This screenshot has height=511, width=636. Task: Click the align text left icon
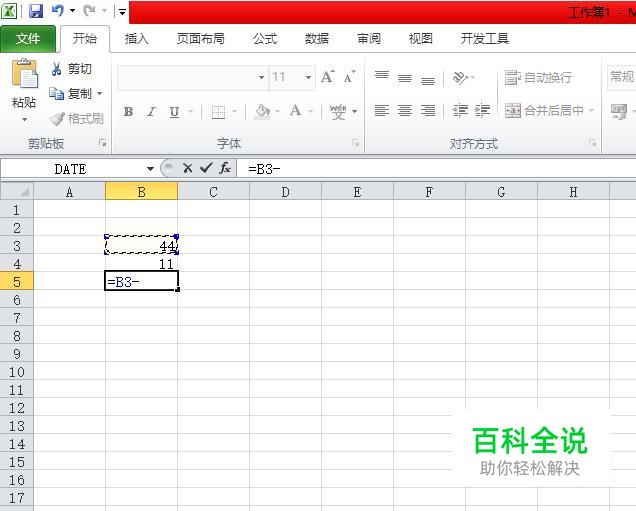(x=382, y=110)
